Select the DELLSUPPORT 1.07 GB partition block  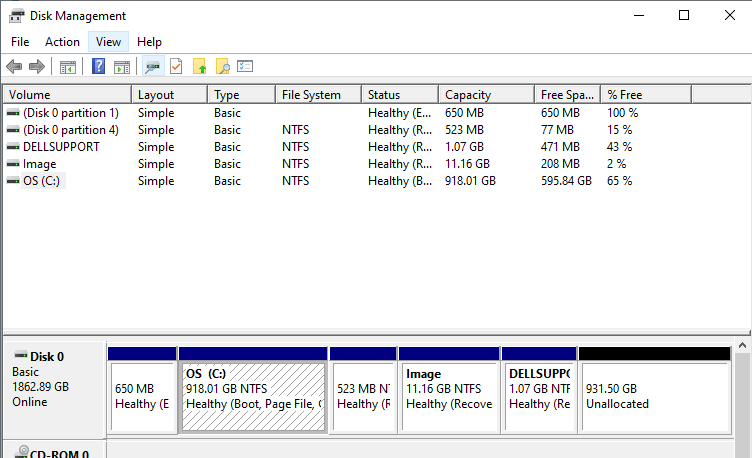tap(539, 390)
